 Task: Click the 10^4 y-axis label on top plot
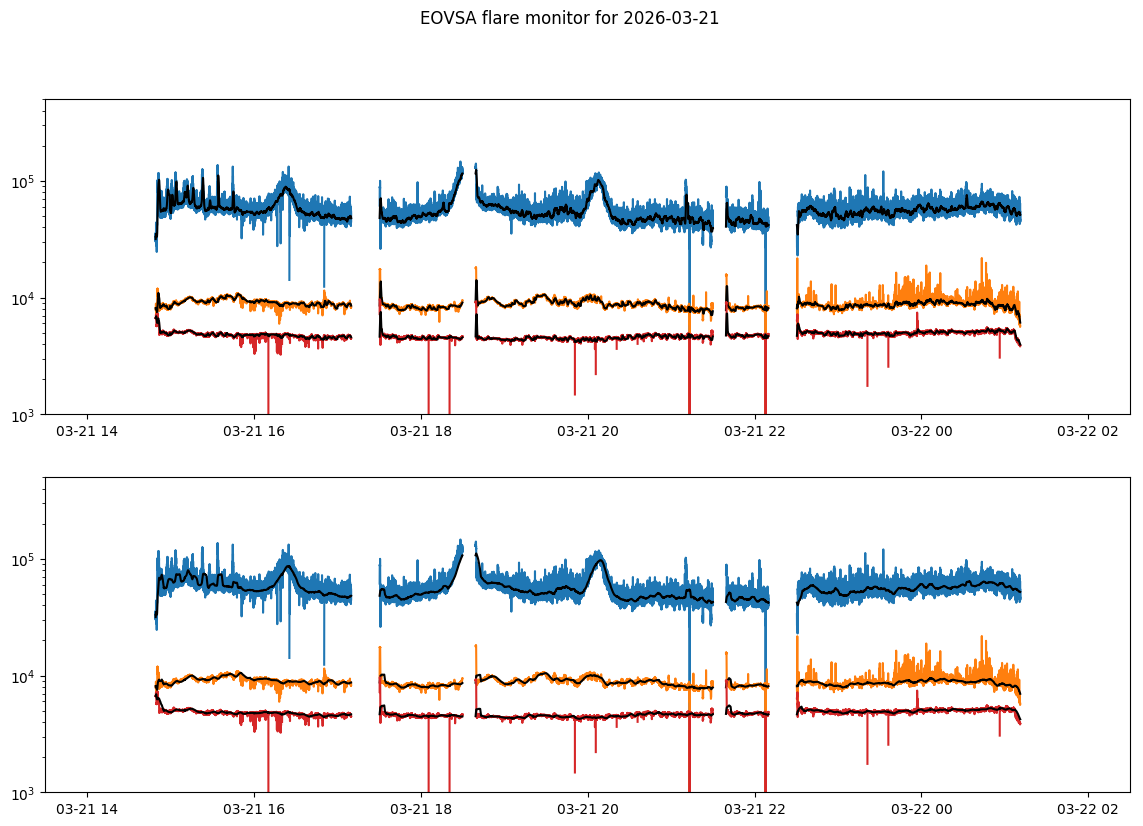[24, 298]
